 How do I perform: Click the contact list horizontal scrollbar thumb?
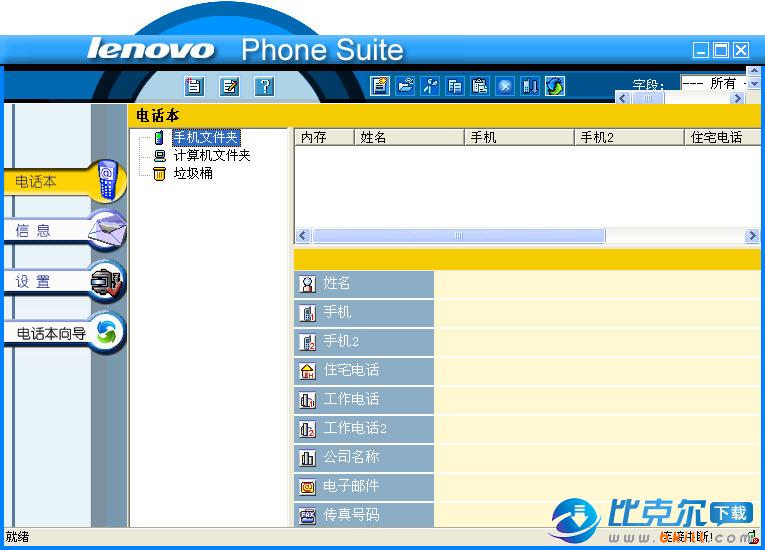point(459,236)
